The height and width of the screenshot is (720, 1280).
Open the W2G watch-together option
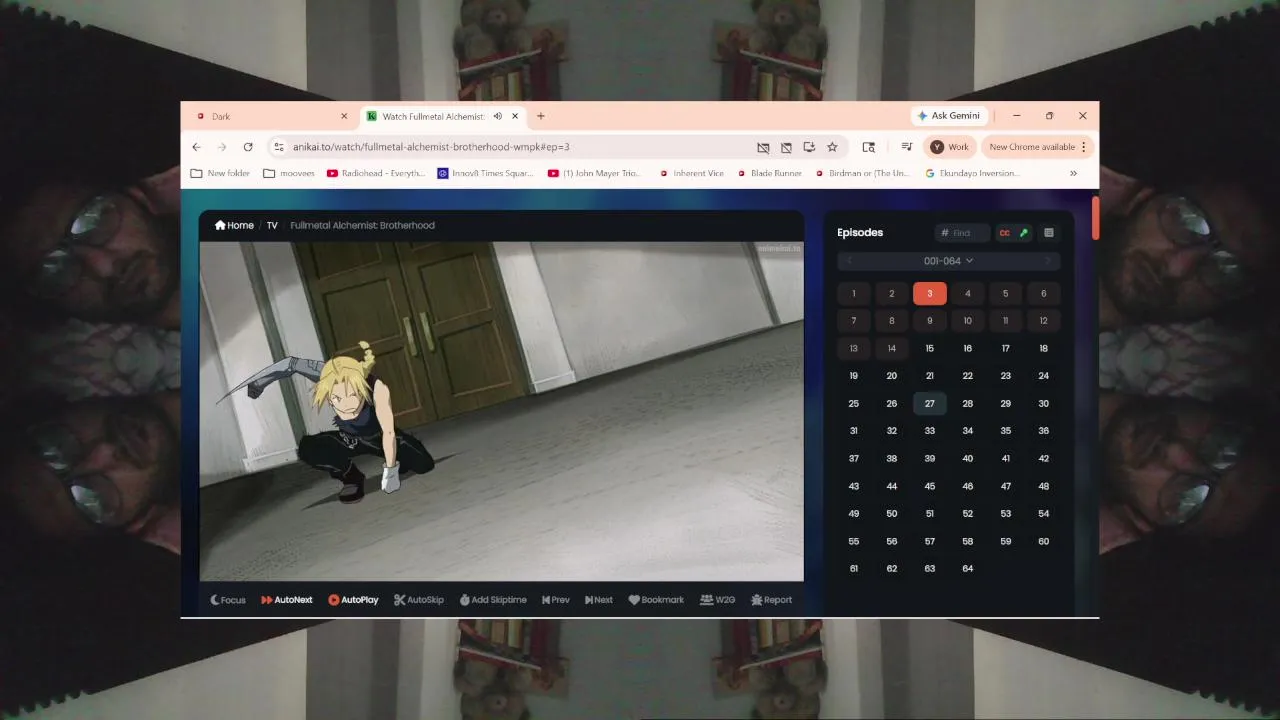click(718, 600)
